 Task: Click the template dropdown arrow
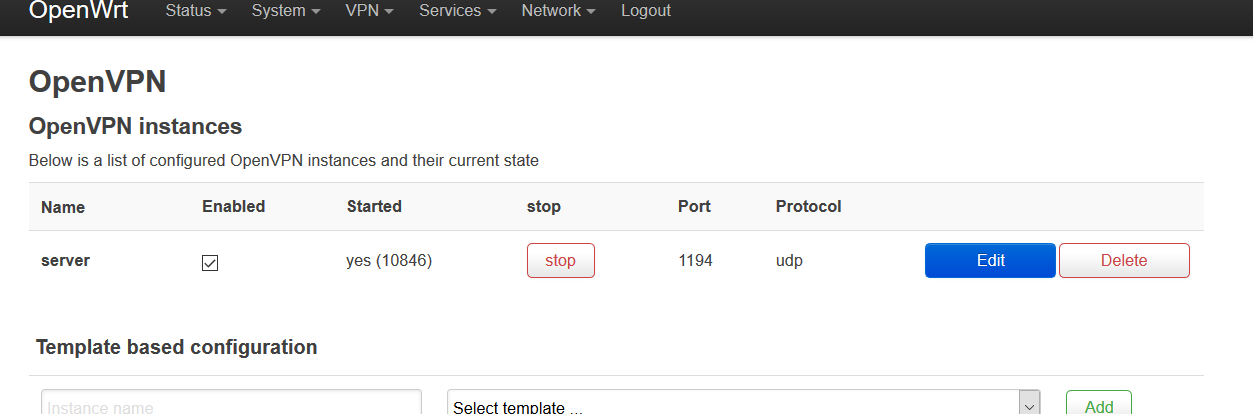(1029, 405)
